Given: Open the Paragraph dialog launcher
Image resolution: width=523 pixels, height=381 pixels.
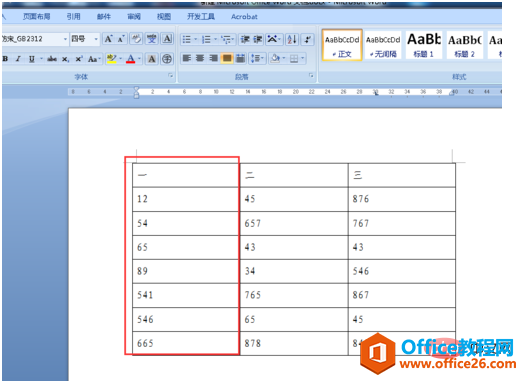Looking at the screenshot, I should click(311, 76).
